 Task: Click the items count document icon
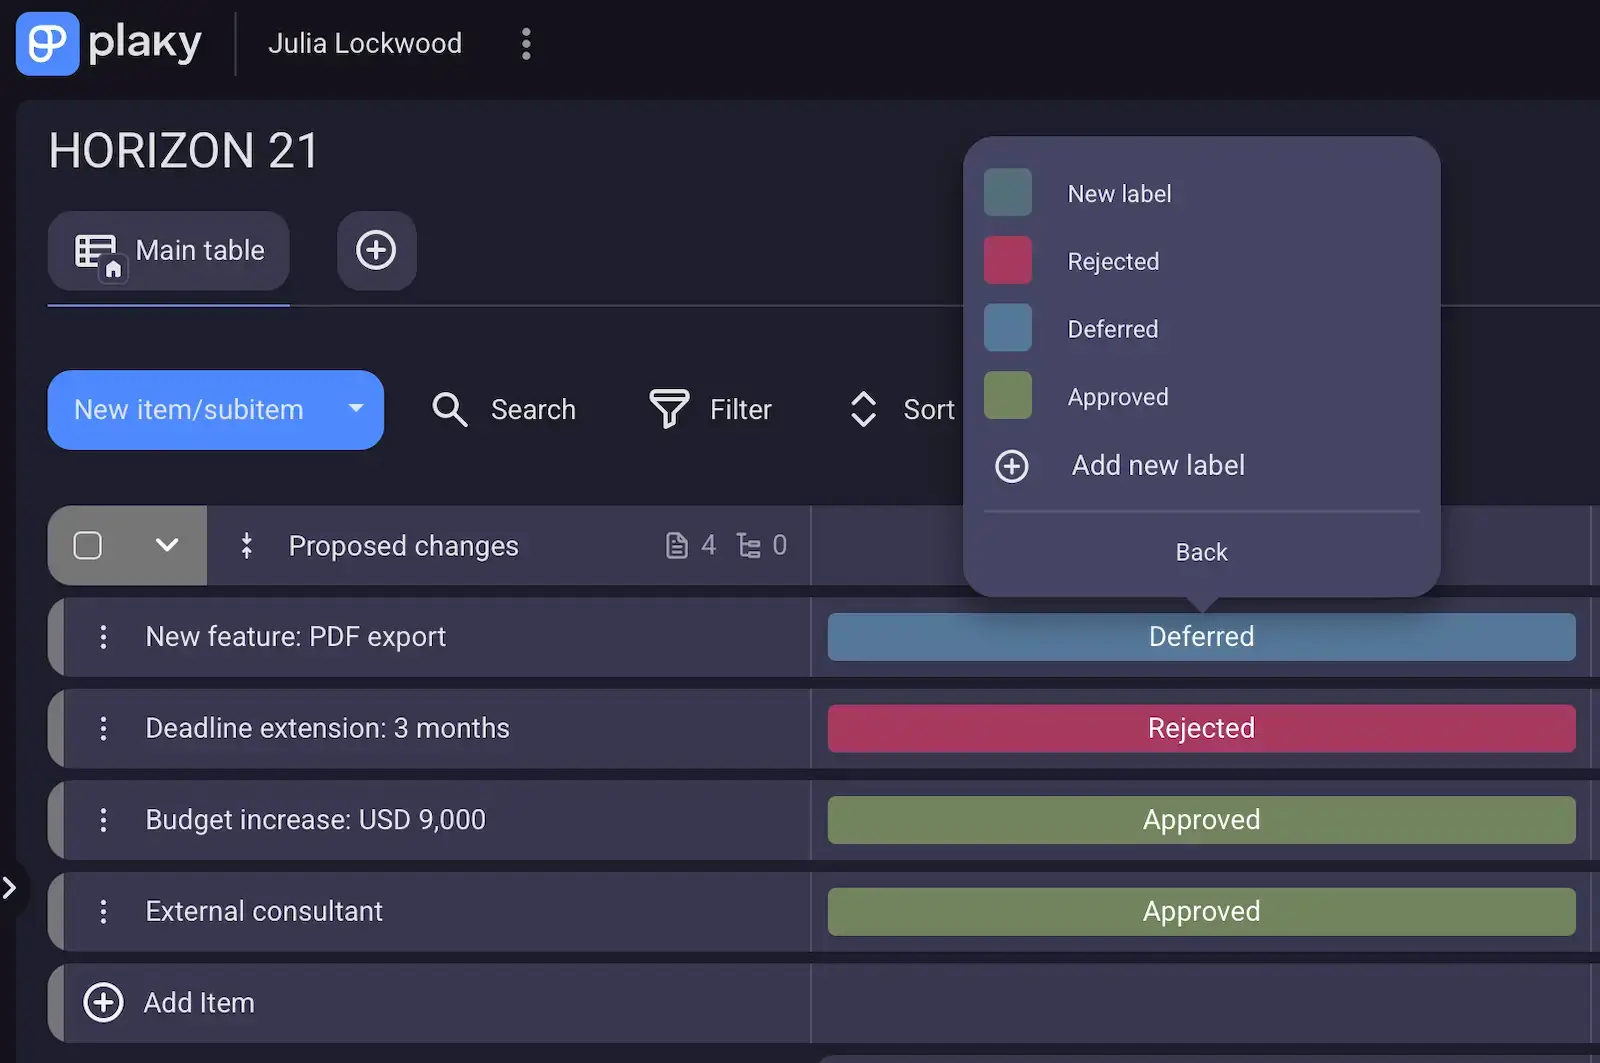(677, 546)
